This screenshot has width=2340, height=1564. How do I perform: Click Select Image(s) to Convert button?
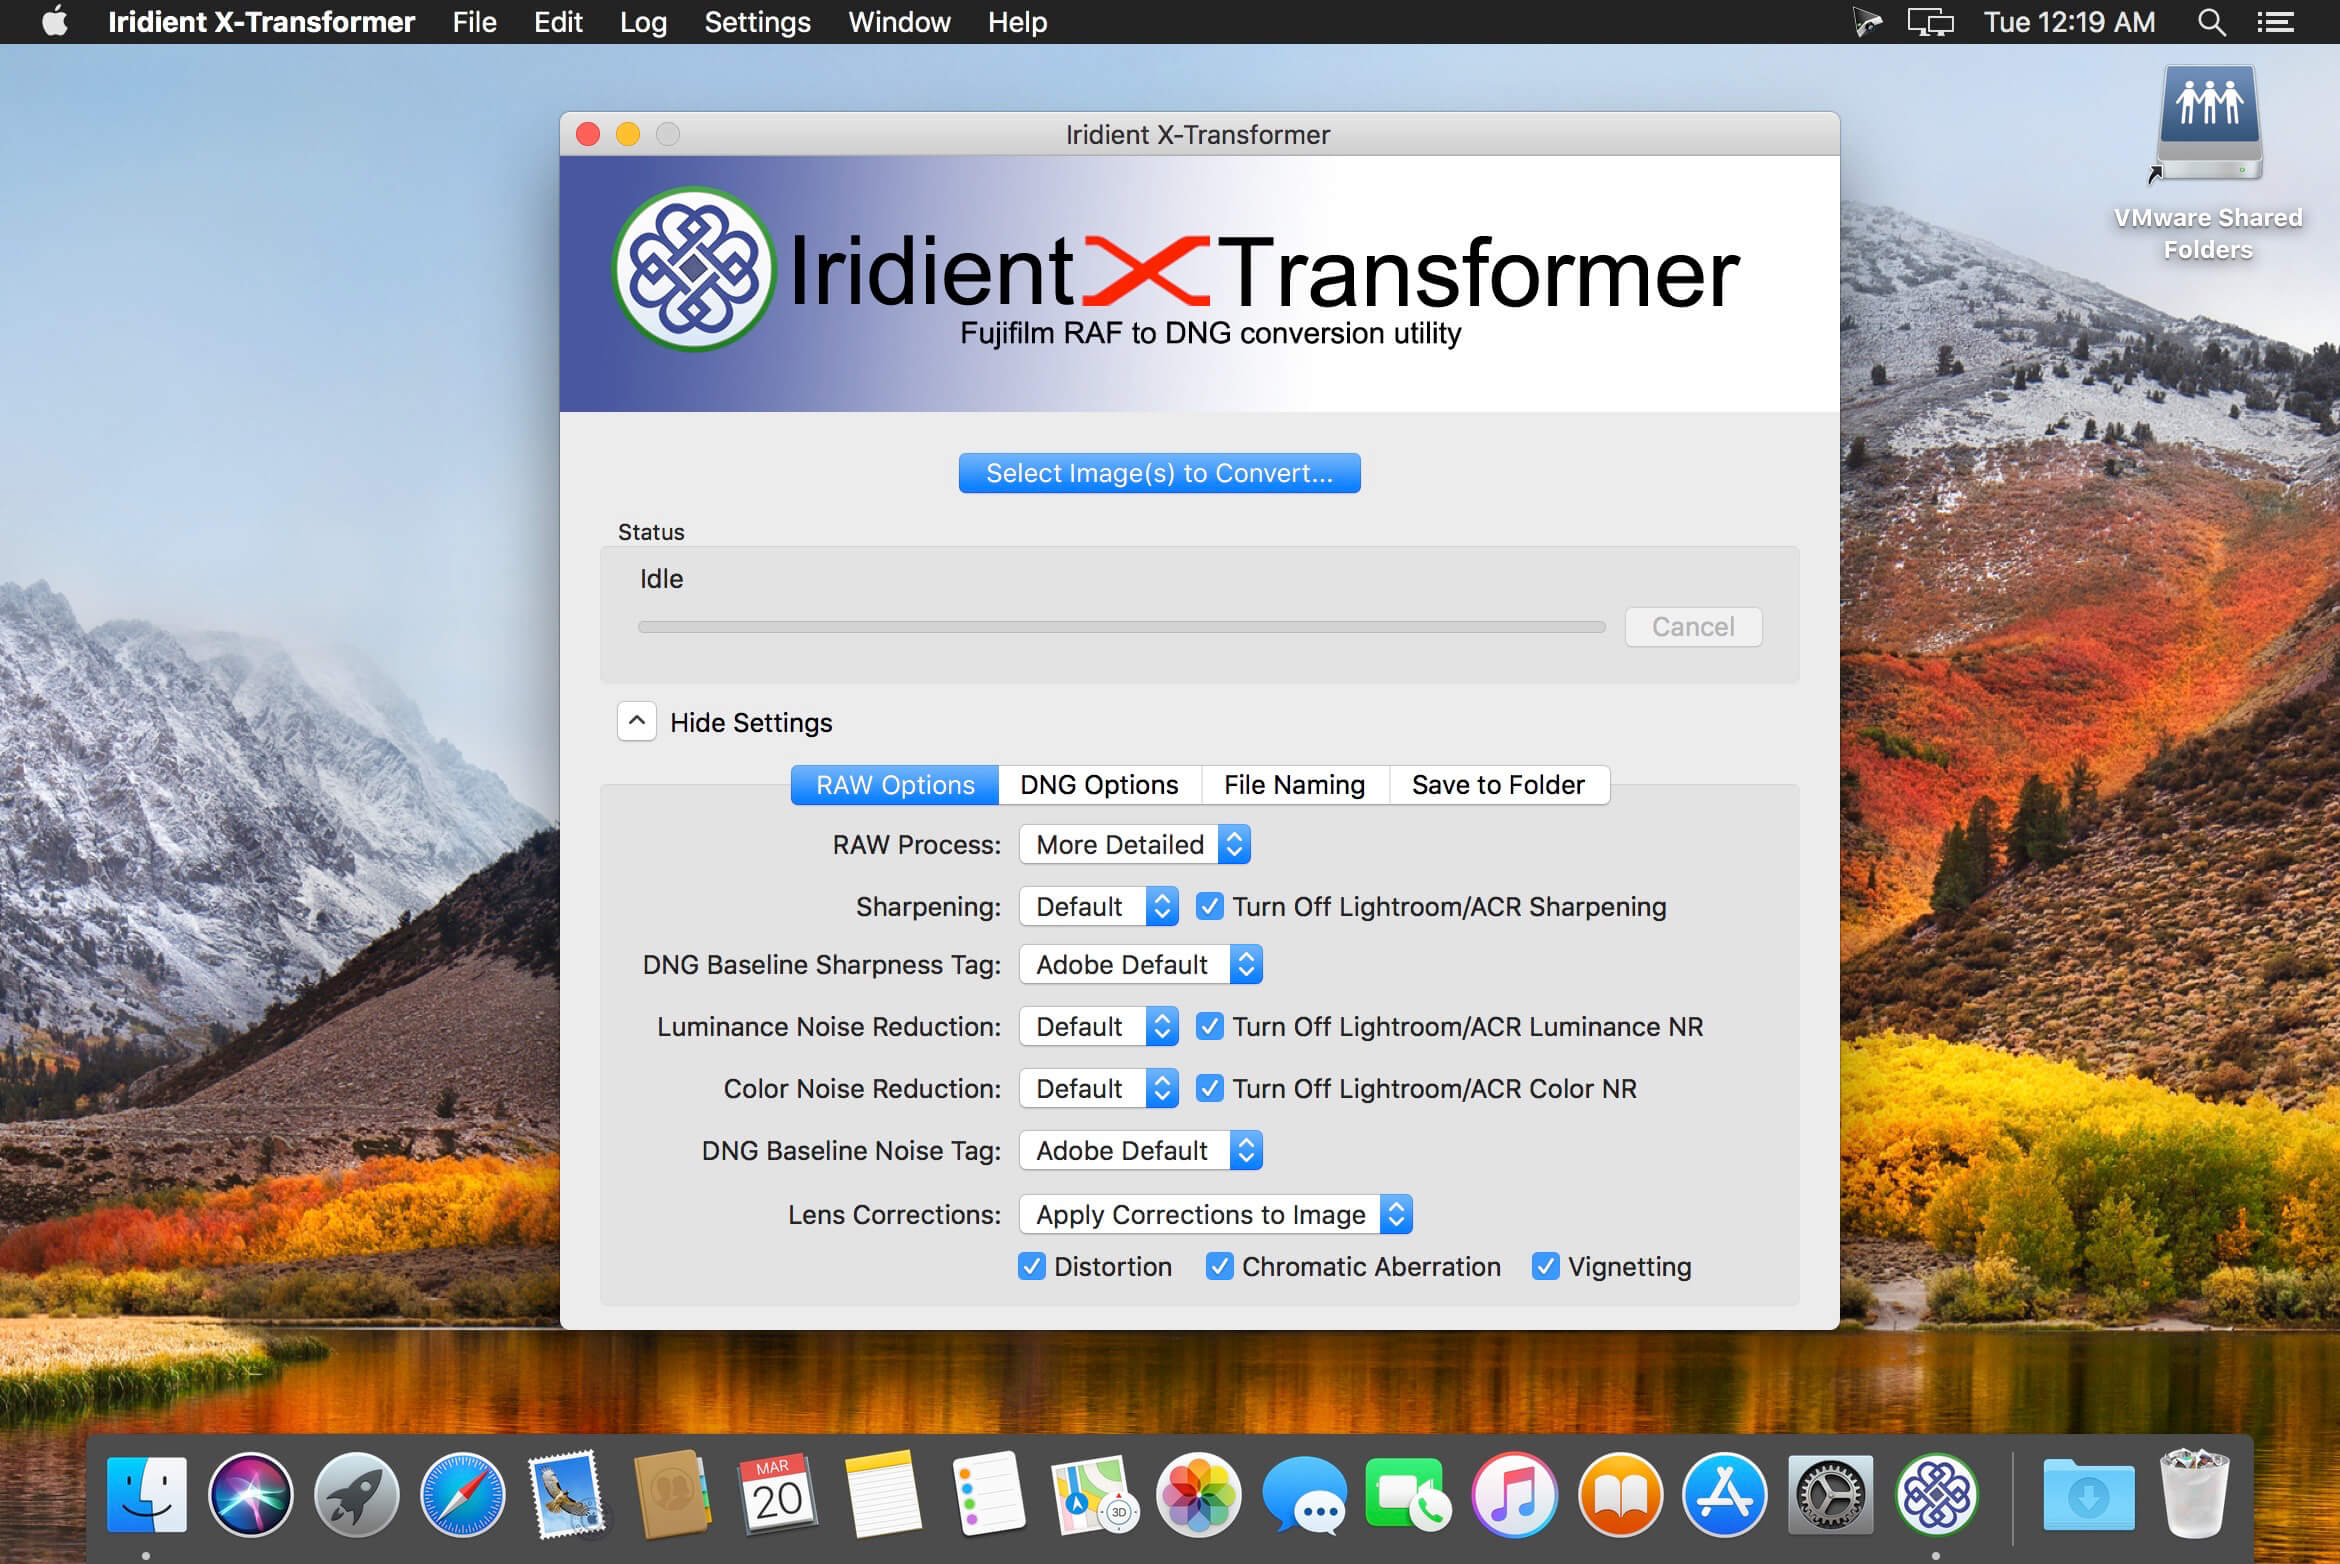[1159, 473]
